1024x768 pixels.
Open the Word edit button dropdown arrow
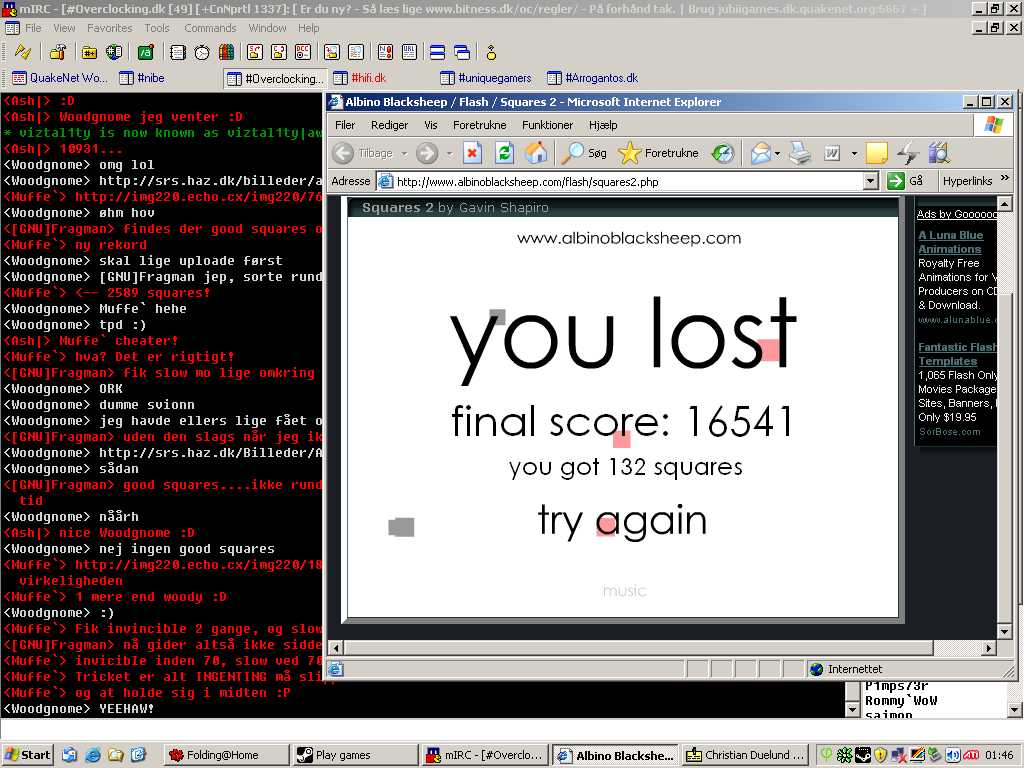pyautogui.click(x=854, y=155)
